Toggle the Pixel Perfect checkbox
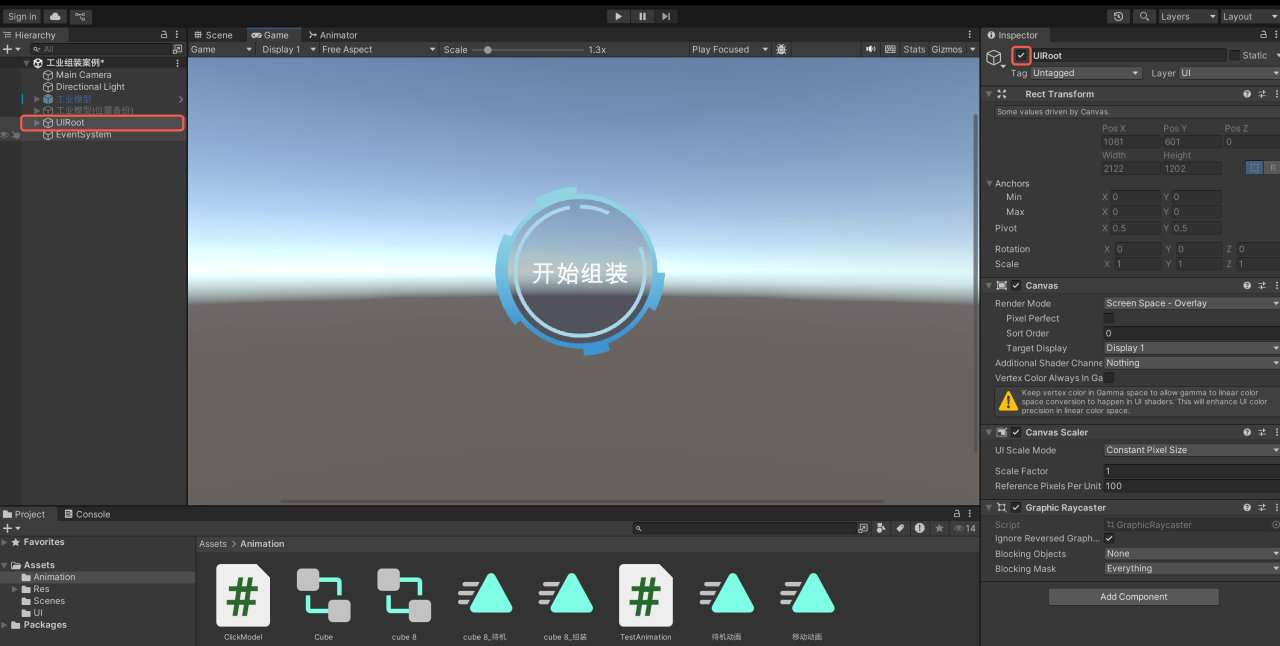The width and height of the screenshot is (1280, 646). [1109, 318]
